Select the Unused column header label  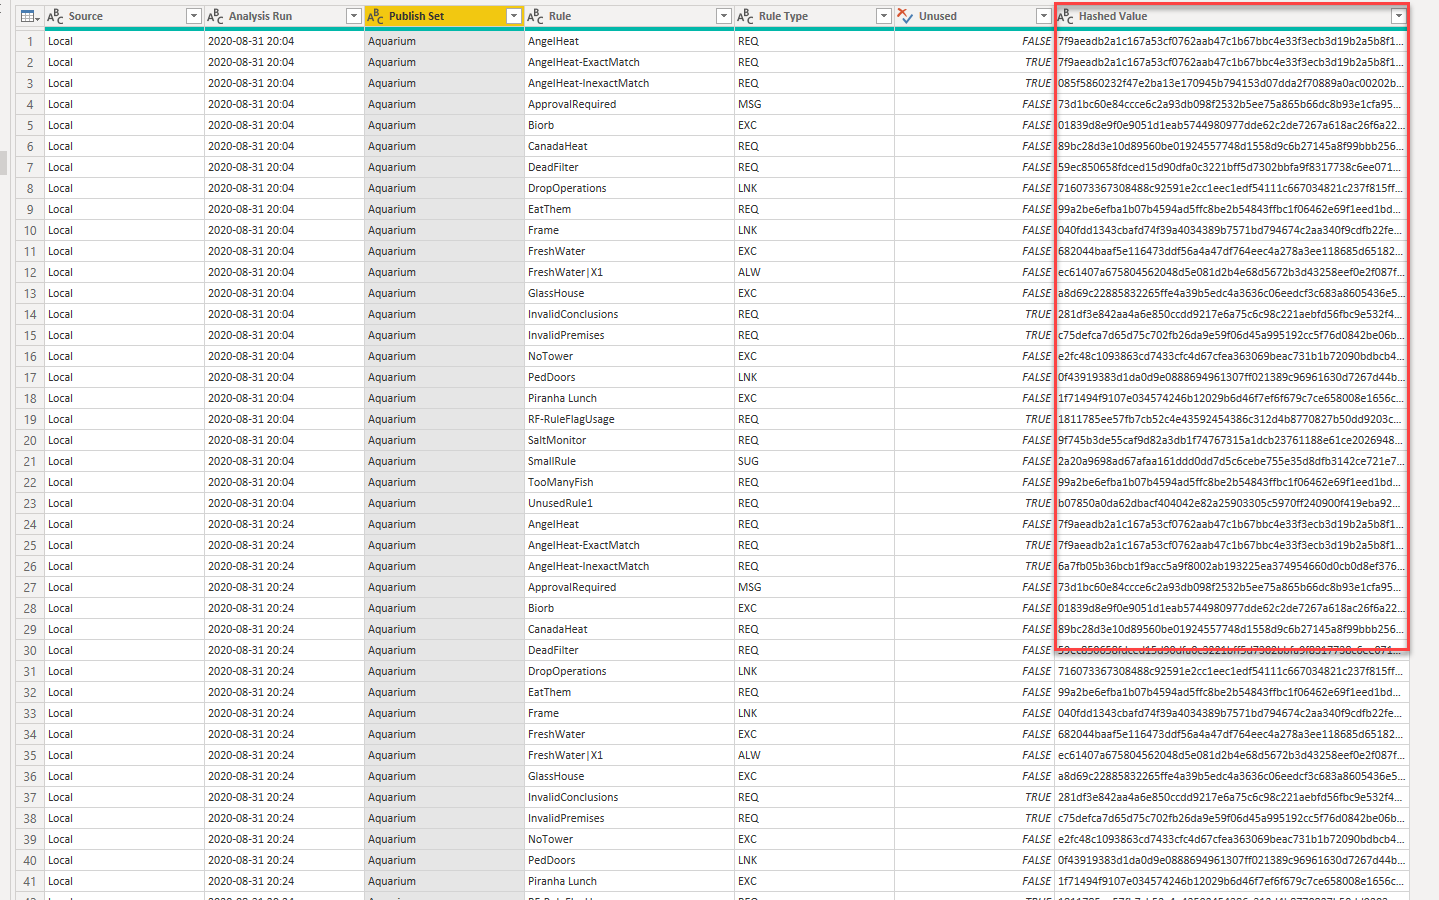click(938, 16)
